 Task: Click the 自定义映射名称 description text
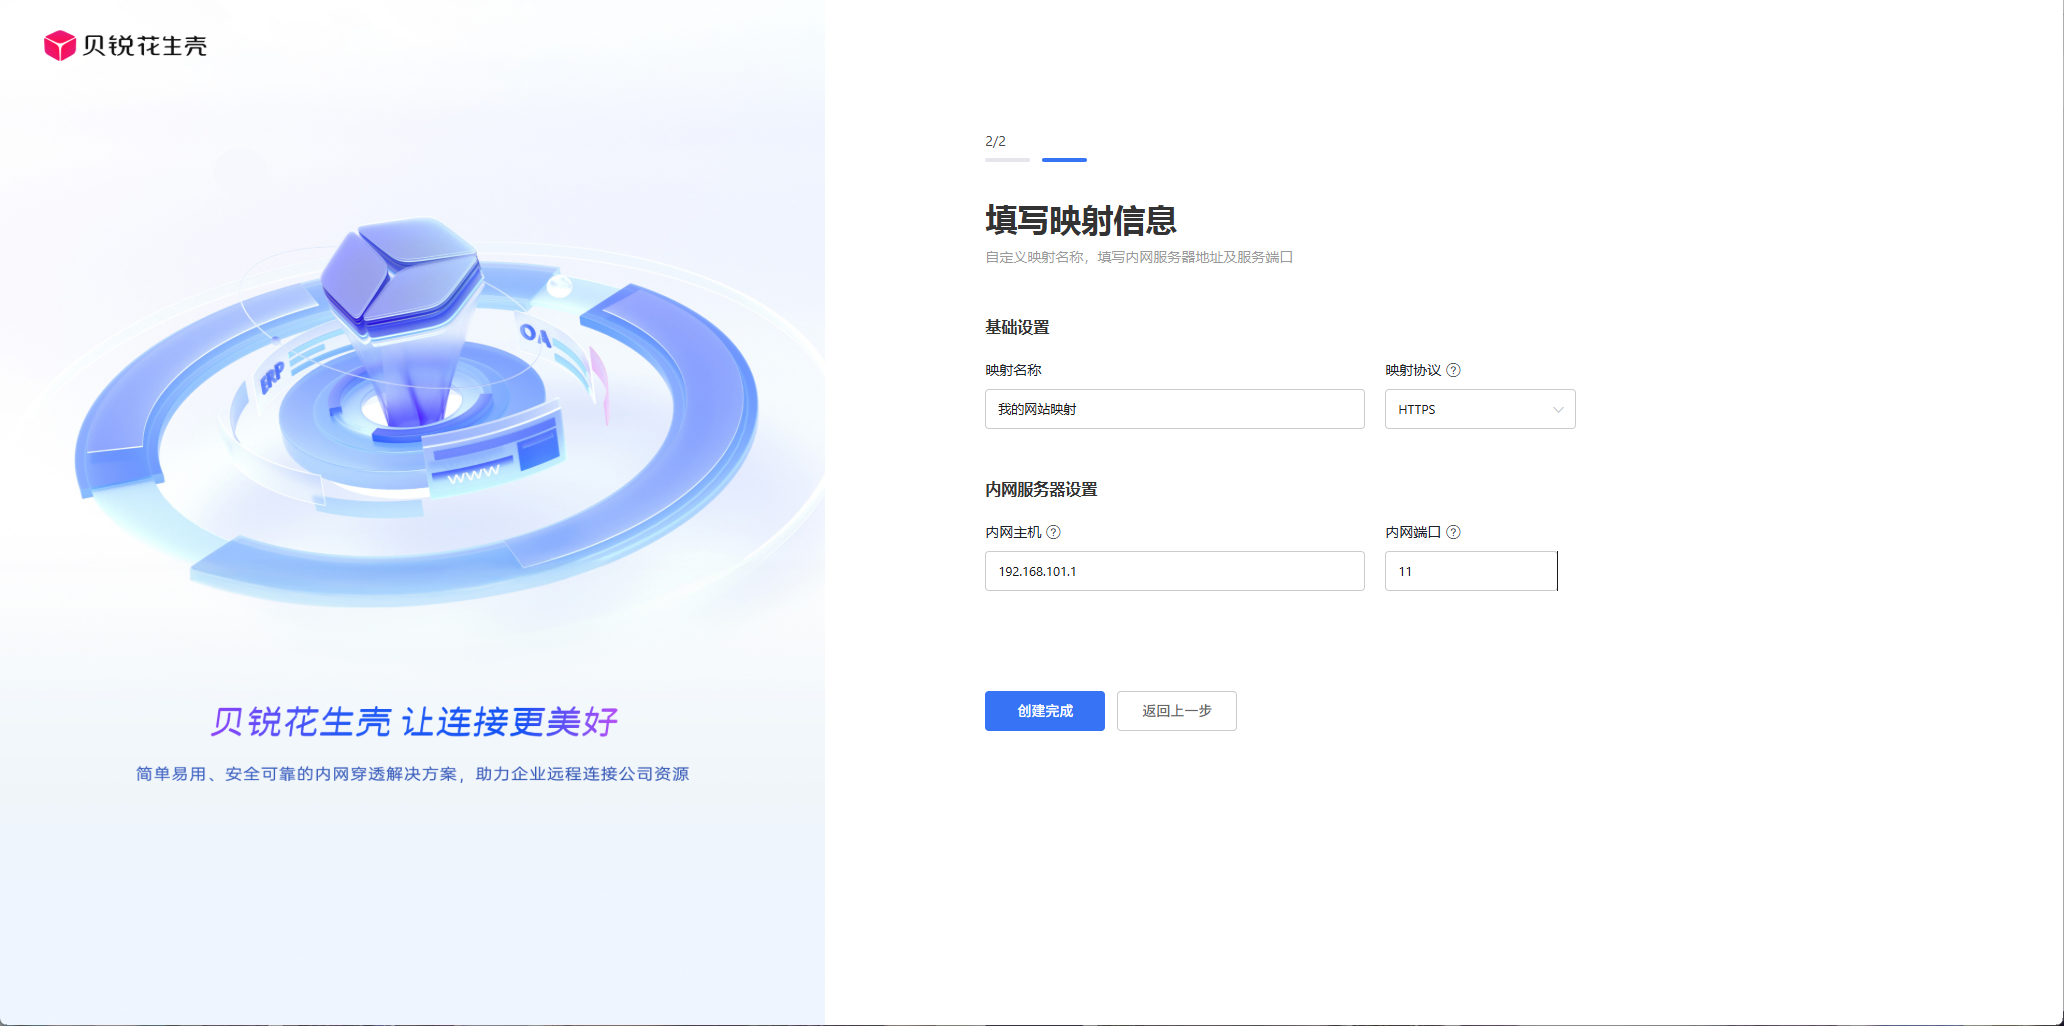[x=1139, y=257]
